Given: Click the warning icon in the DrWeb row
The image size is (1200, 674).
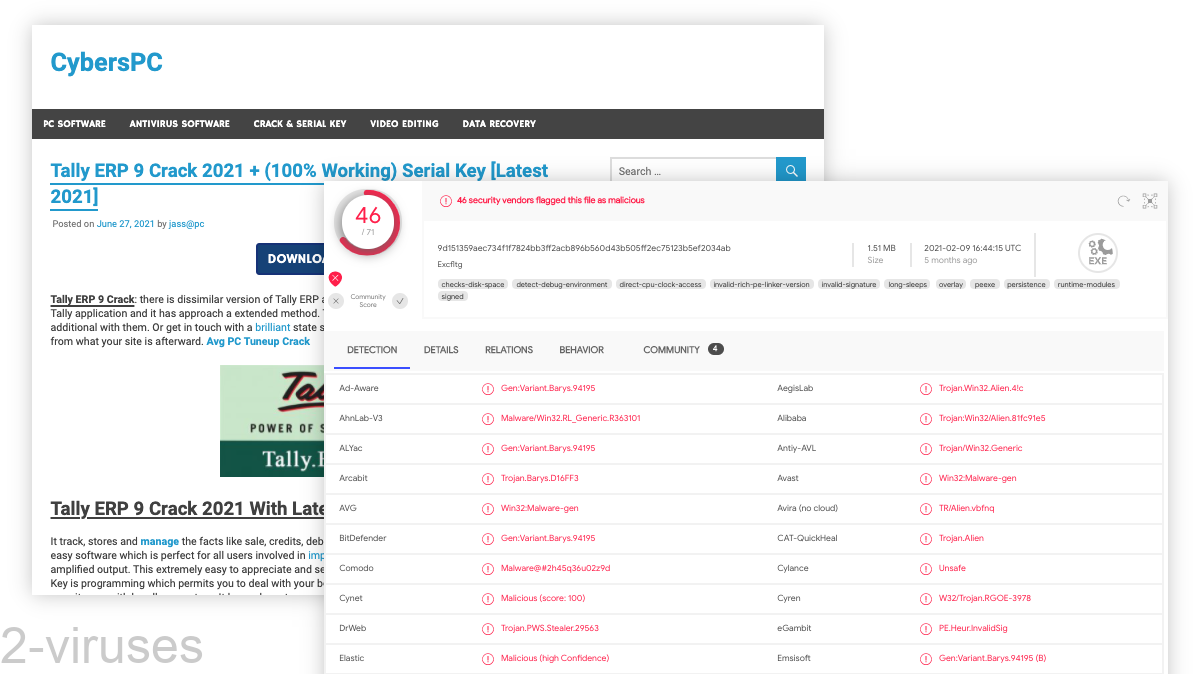Looking at the screenshot, I should pos(488,628).
